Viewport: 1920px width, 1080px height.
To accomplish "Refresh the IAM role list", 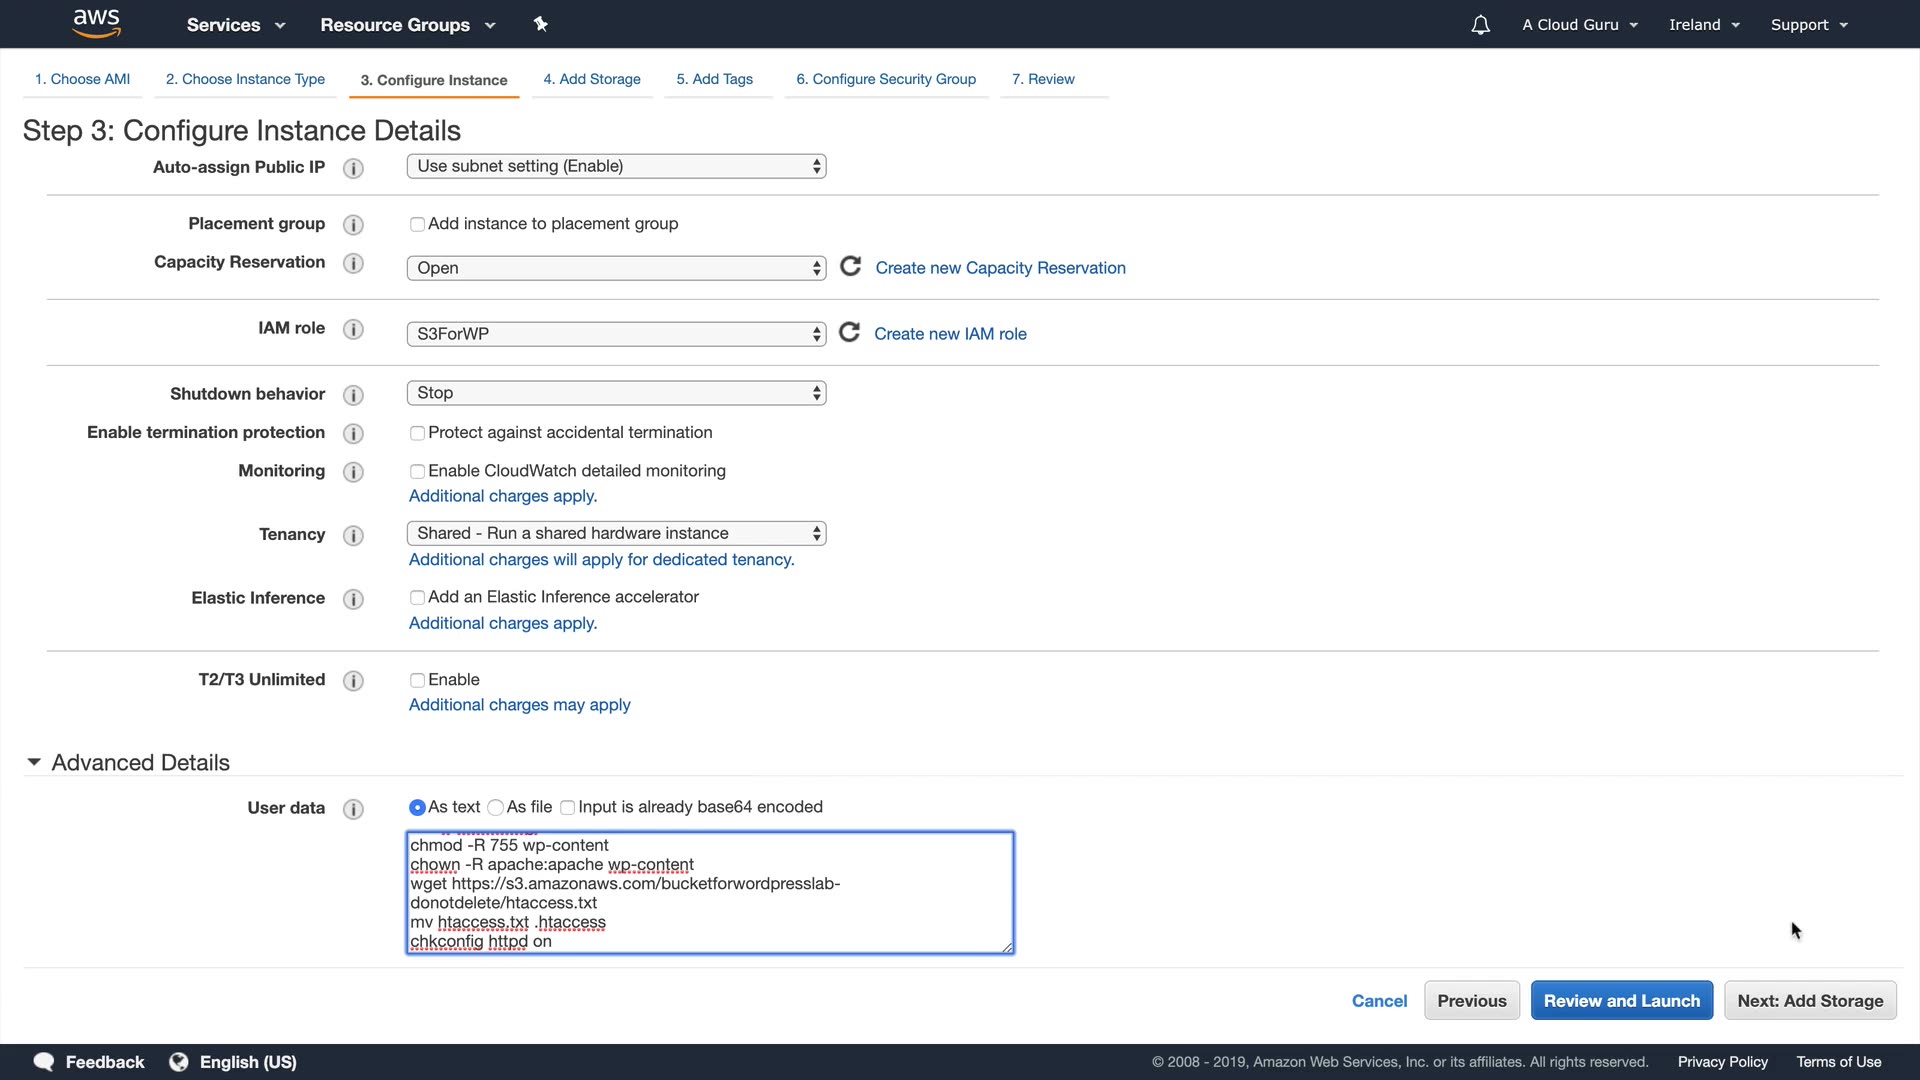I will click(x=849, y=332).
